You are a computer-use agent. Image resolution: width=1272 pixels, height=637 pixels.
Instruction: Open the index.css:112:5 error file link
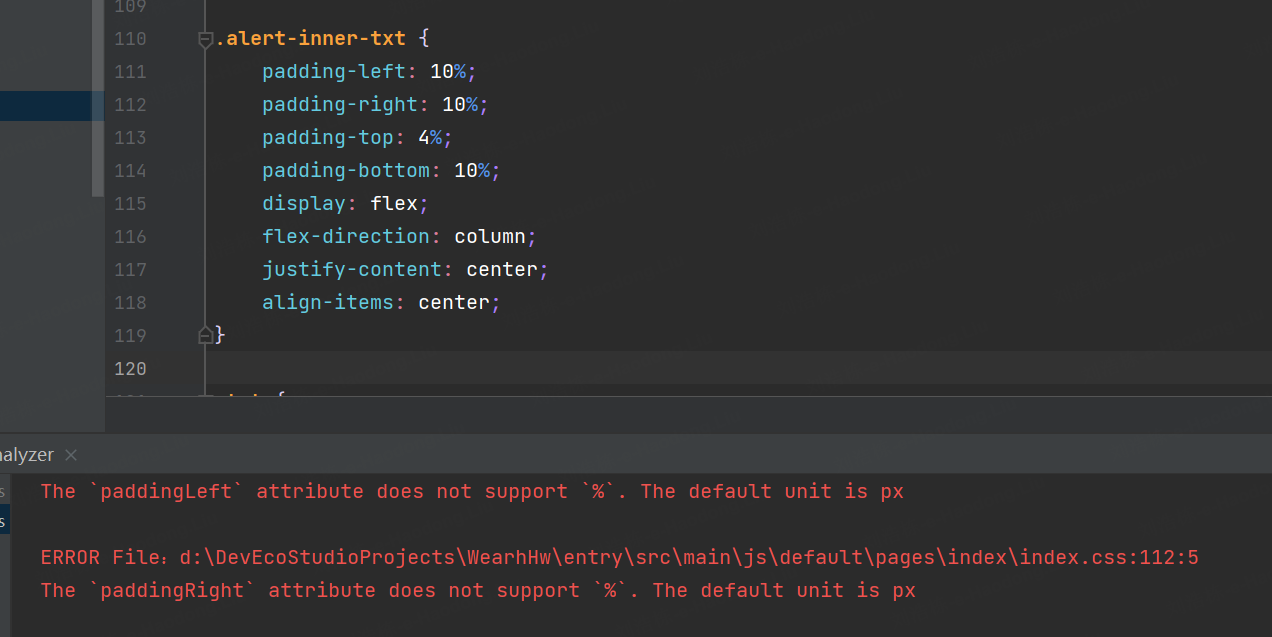click(689, 558)
